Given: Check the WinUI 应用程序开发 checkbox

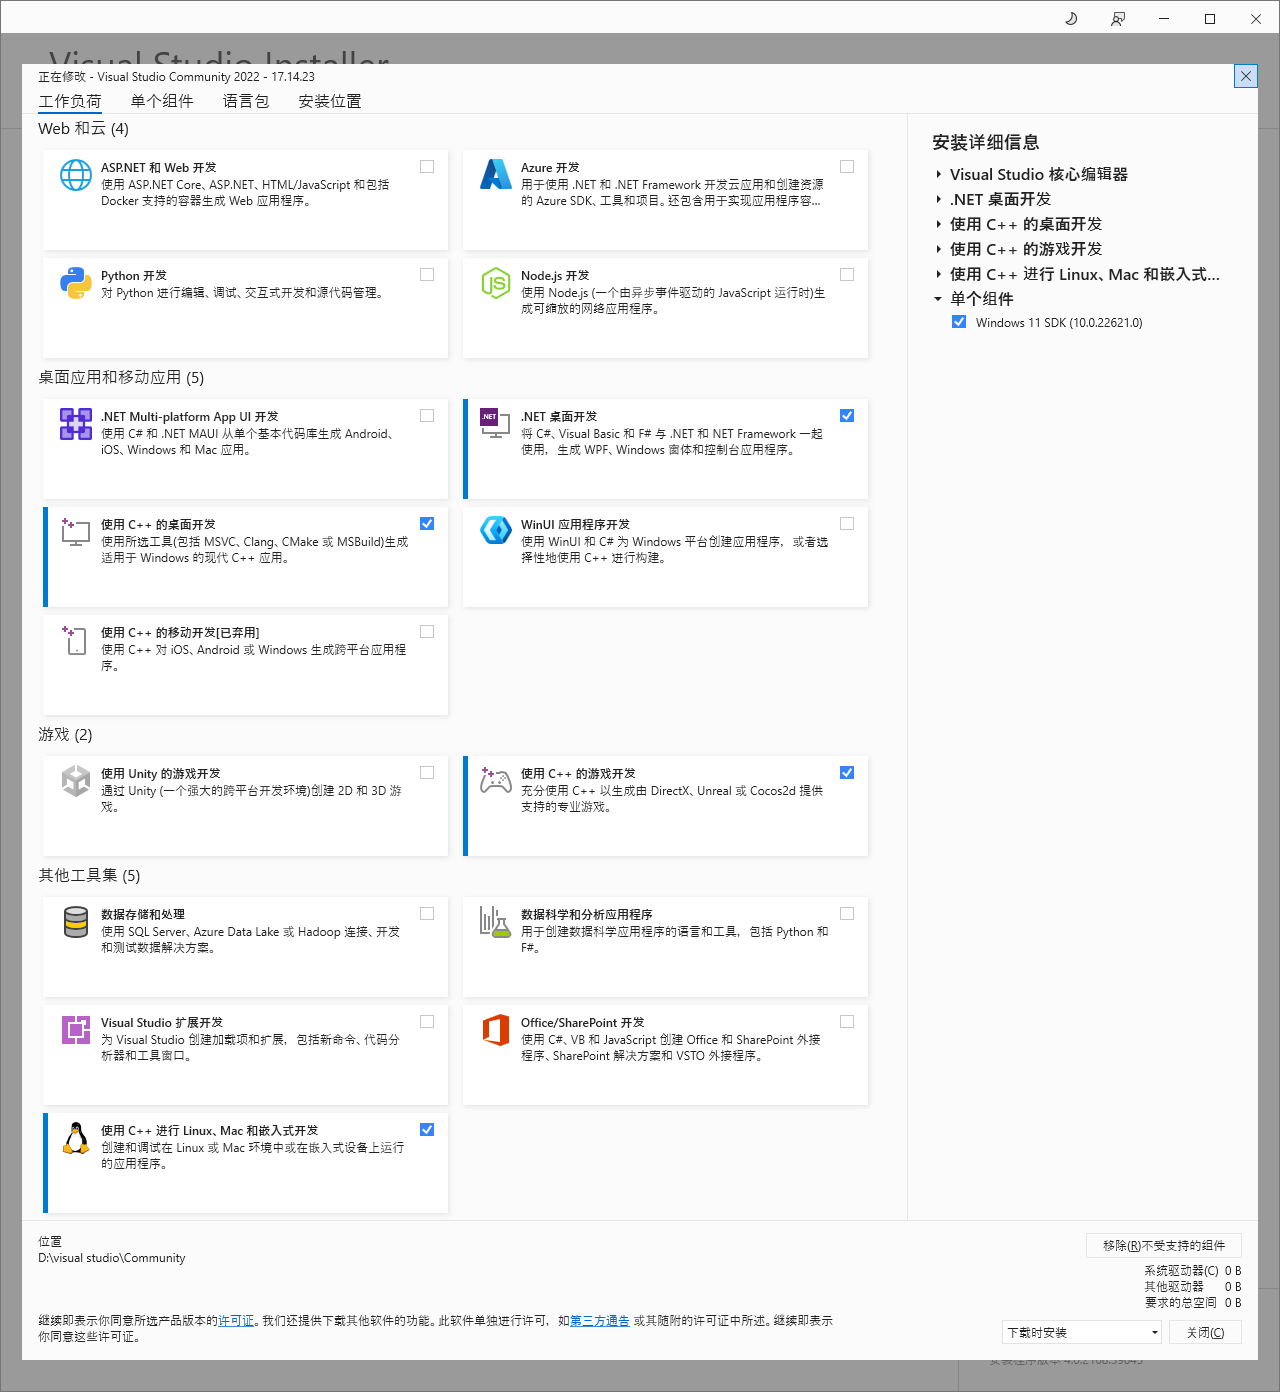Looking at the screenshot, I should 847,524.
